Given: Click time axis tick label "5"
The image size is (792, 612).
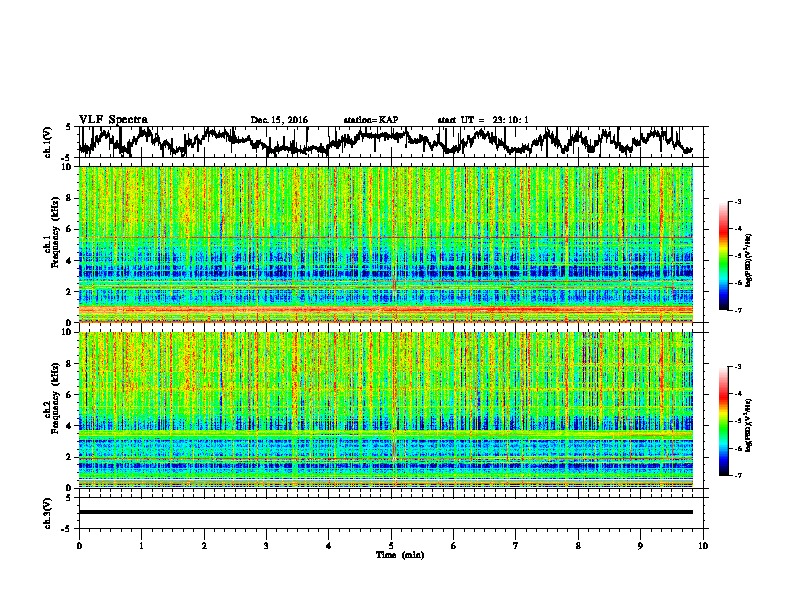Looking at the screenshot, I should 391,546.
